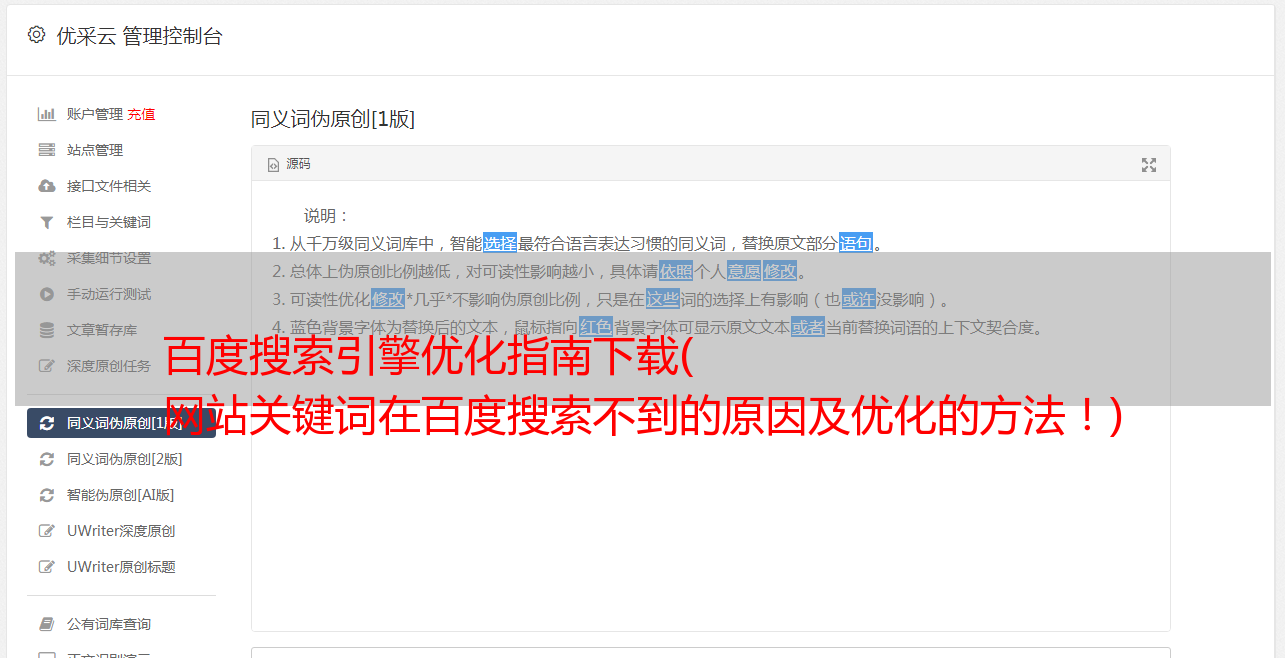Click the 站点管理 server icon
The height and width of the screenshot is (658, 1285).
pyautogui.click(x=46, y=150)
